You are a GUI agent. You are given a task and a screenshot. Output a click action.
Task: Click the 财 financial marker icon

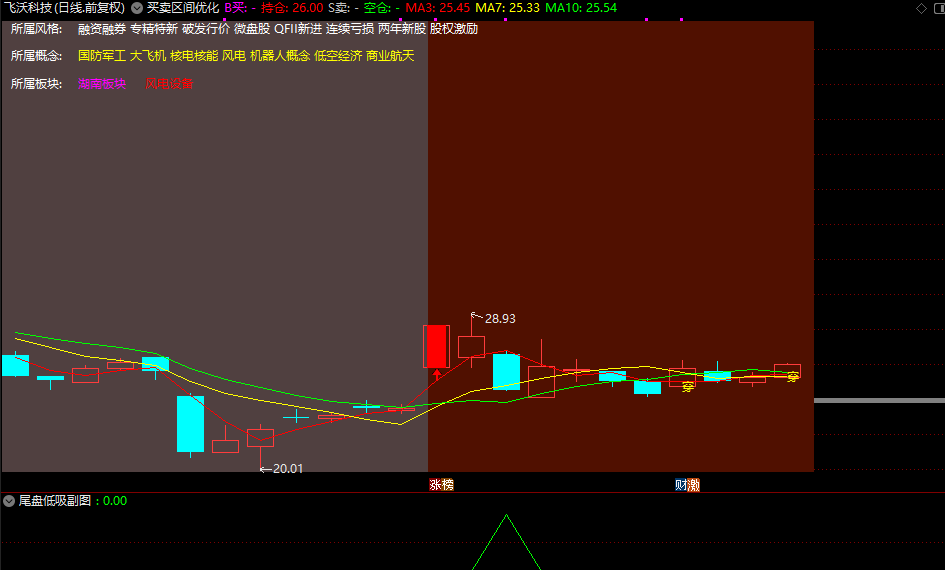pyautogui.click(x=681, y=484)
